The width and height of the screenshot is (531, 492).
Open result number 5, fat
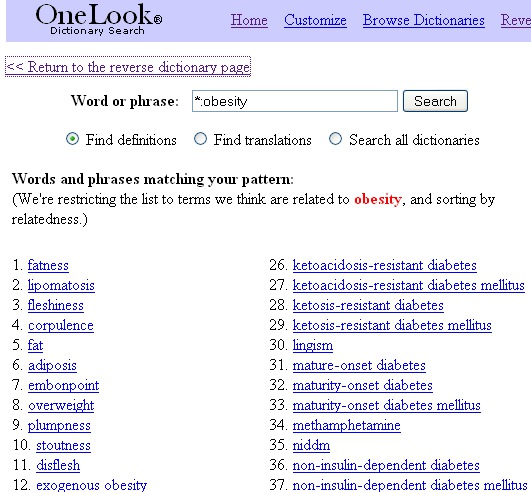tap(35, 345)
